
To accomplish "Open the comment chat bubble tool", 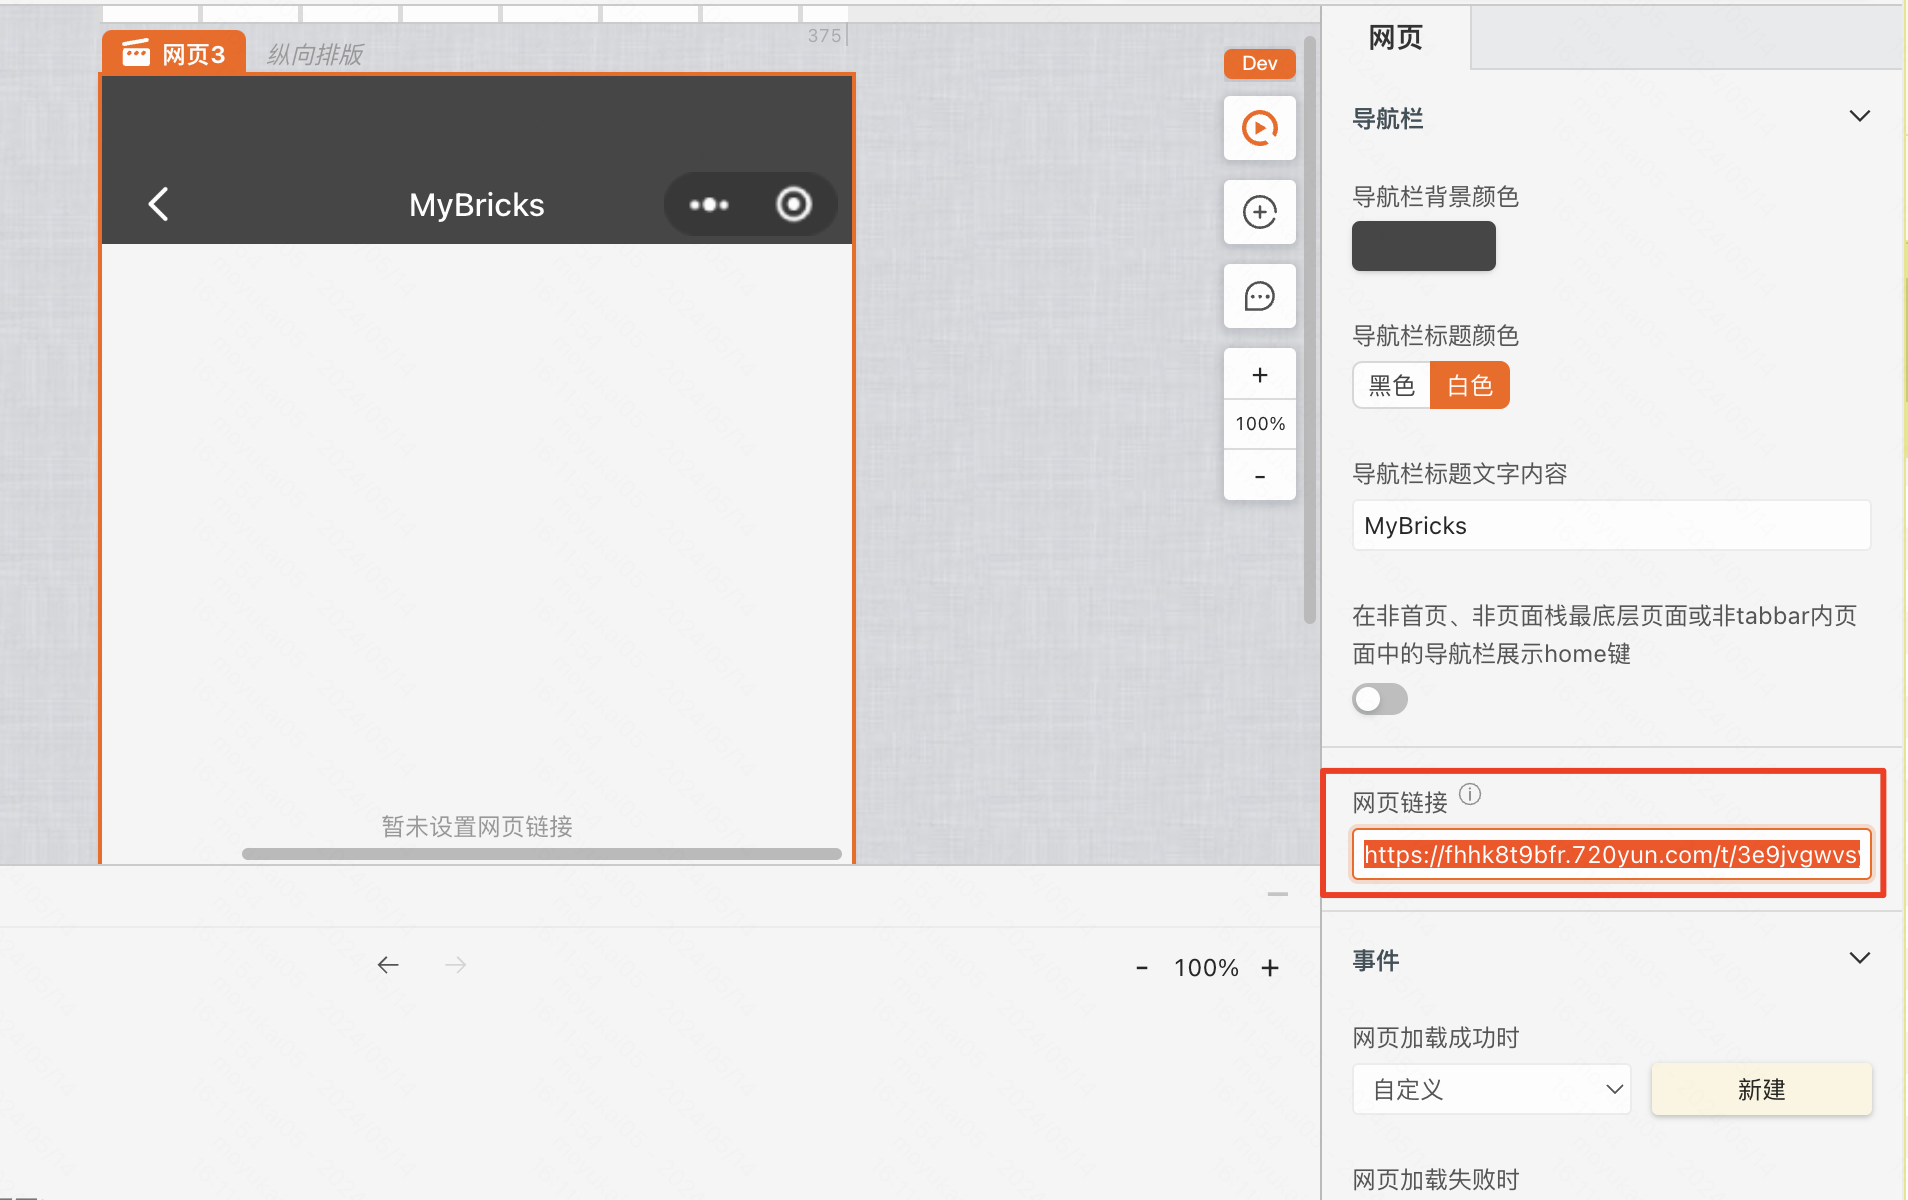I will (x=1260, y=296).
